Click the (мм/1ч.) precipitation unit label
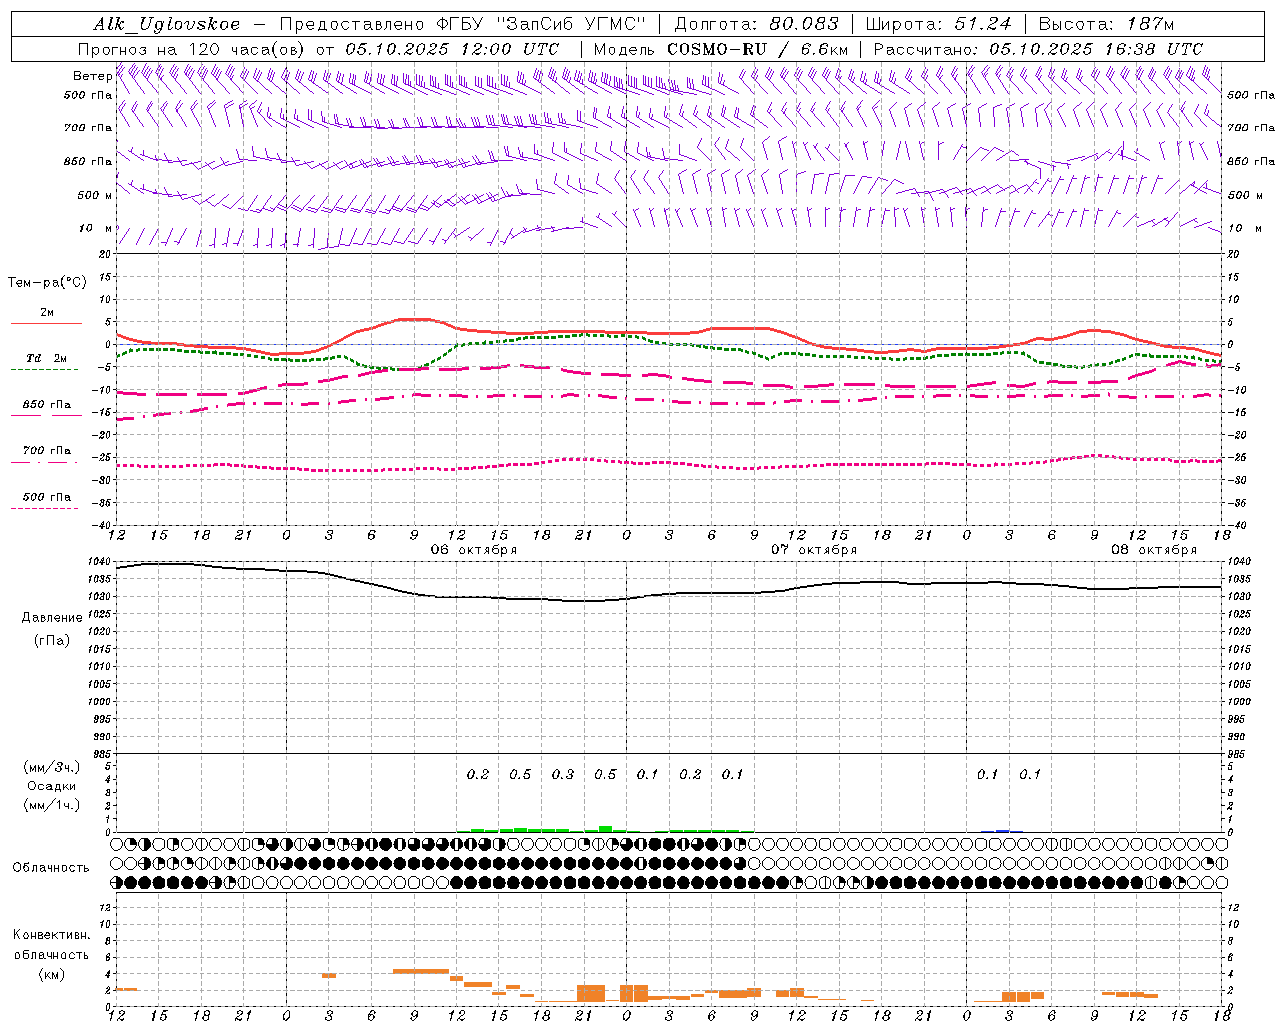This screenshot has width=1280, height=1024. (52, 805)
